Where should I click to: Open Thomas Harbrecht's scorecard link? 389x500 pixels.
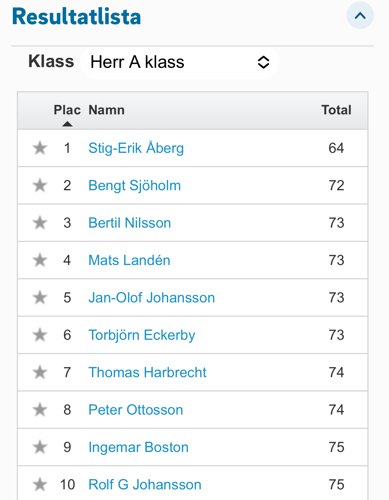click(x=147, y=372)
